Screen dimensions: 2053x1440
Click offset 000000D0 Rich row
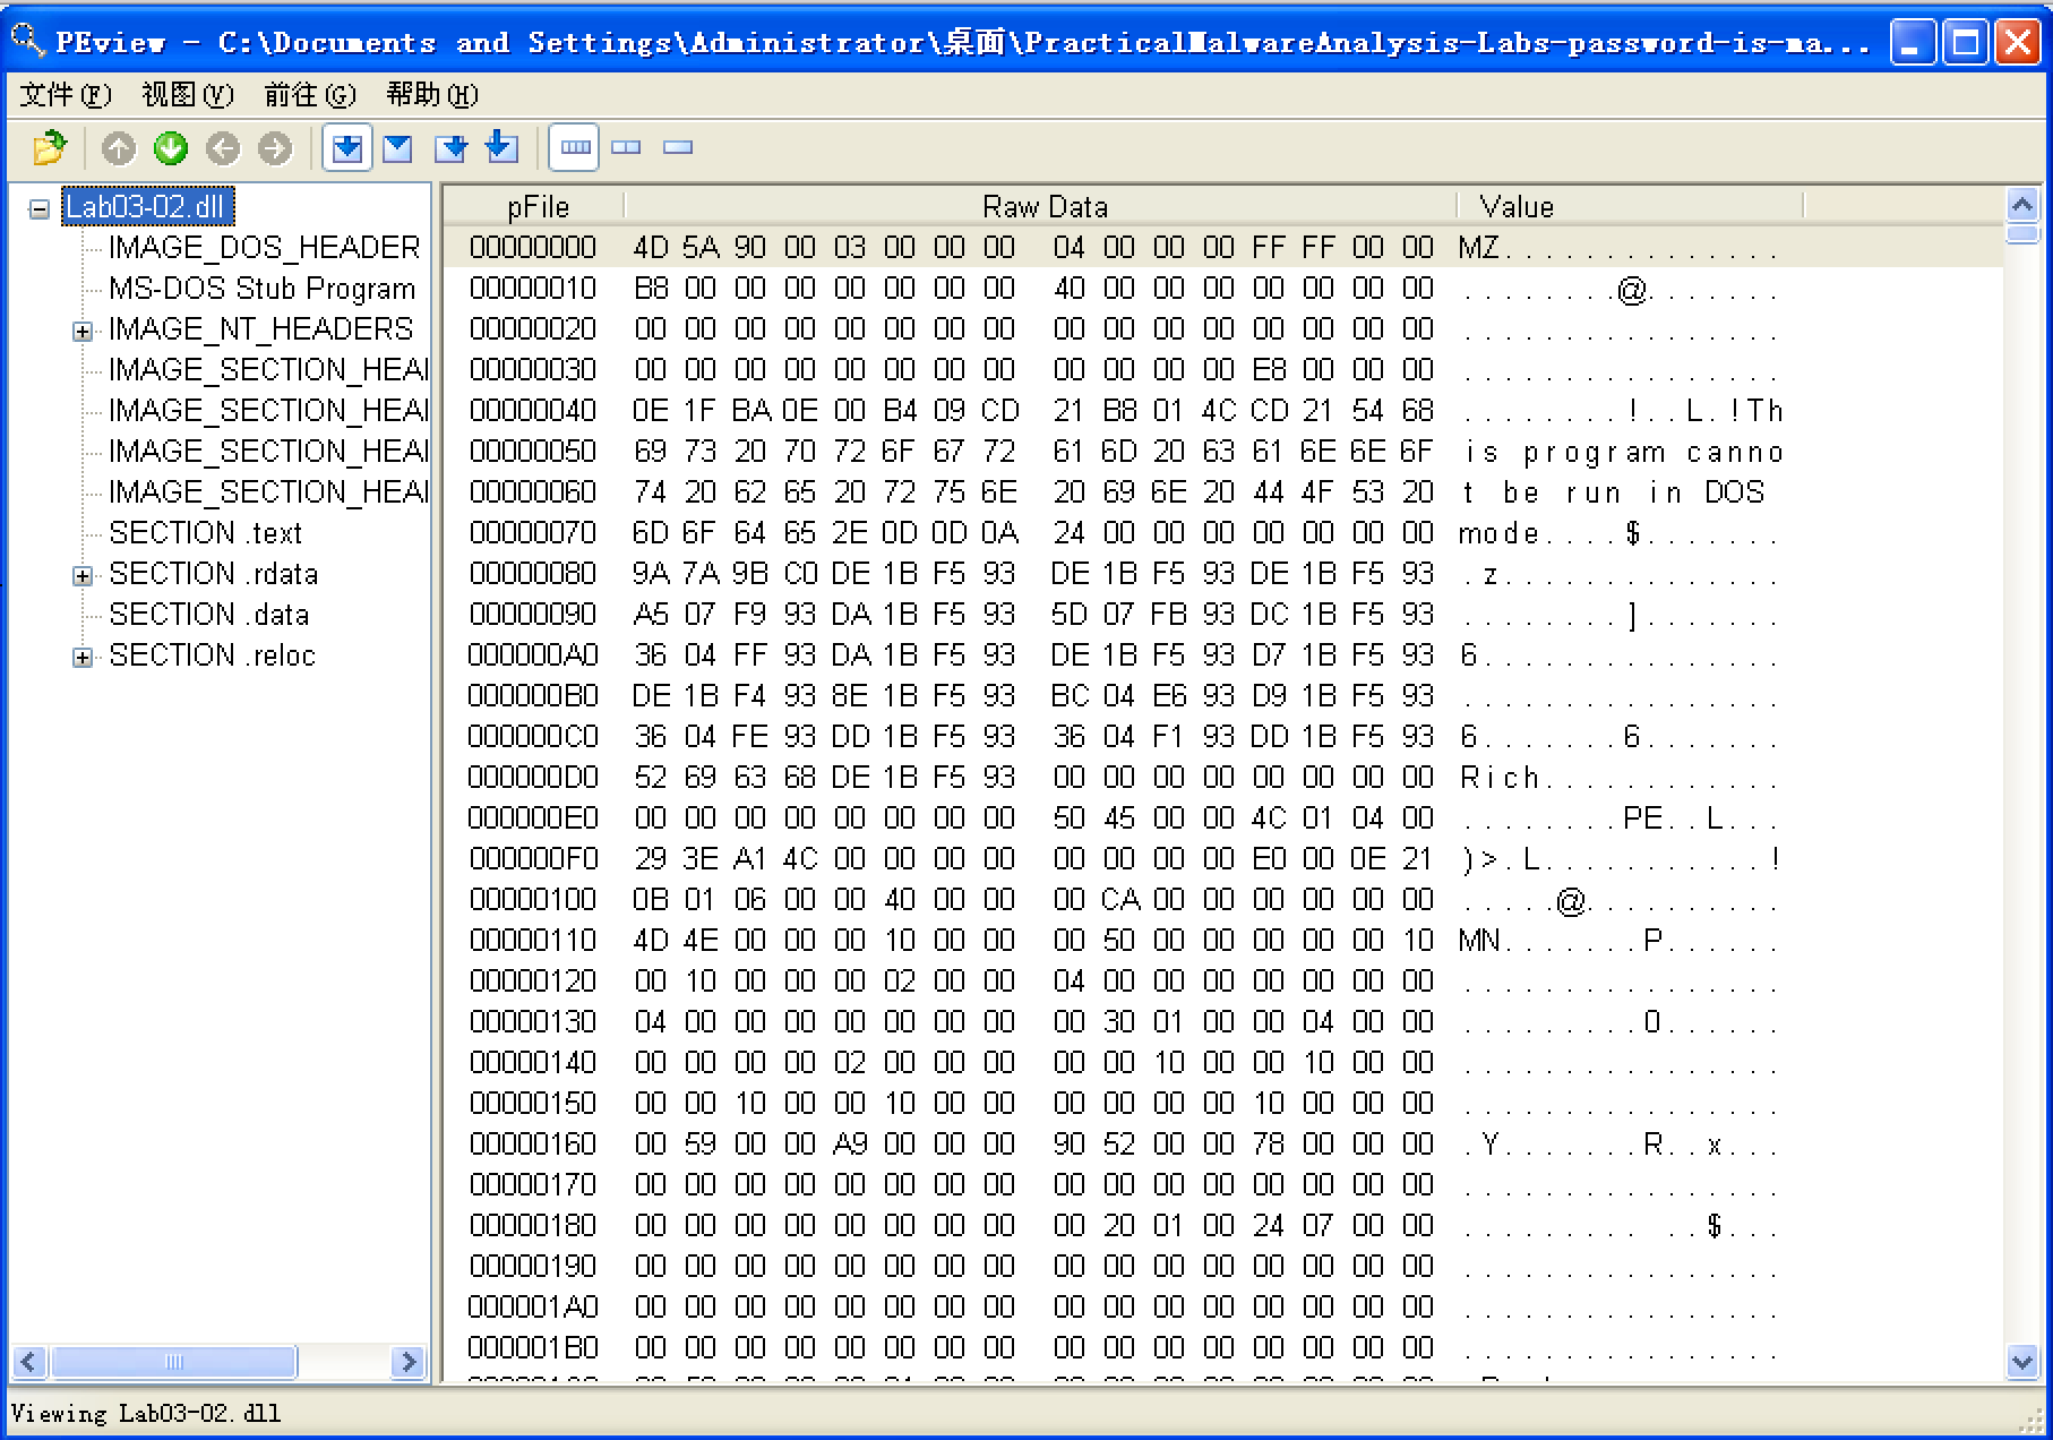click(1224, 777)
